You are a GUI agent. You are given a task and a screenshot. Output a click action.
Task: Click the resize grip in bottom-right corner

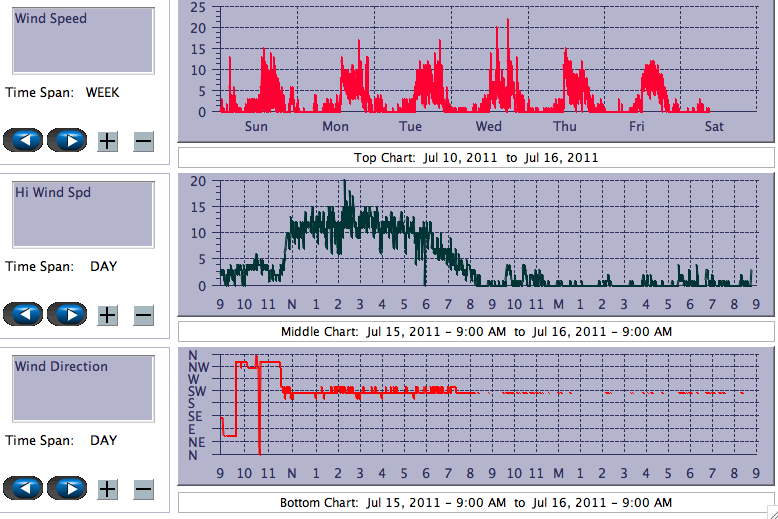(770, 512)
